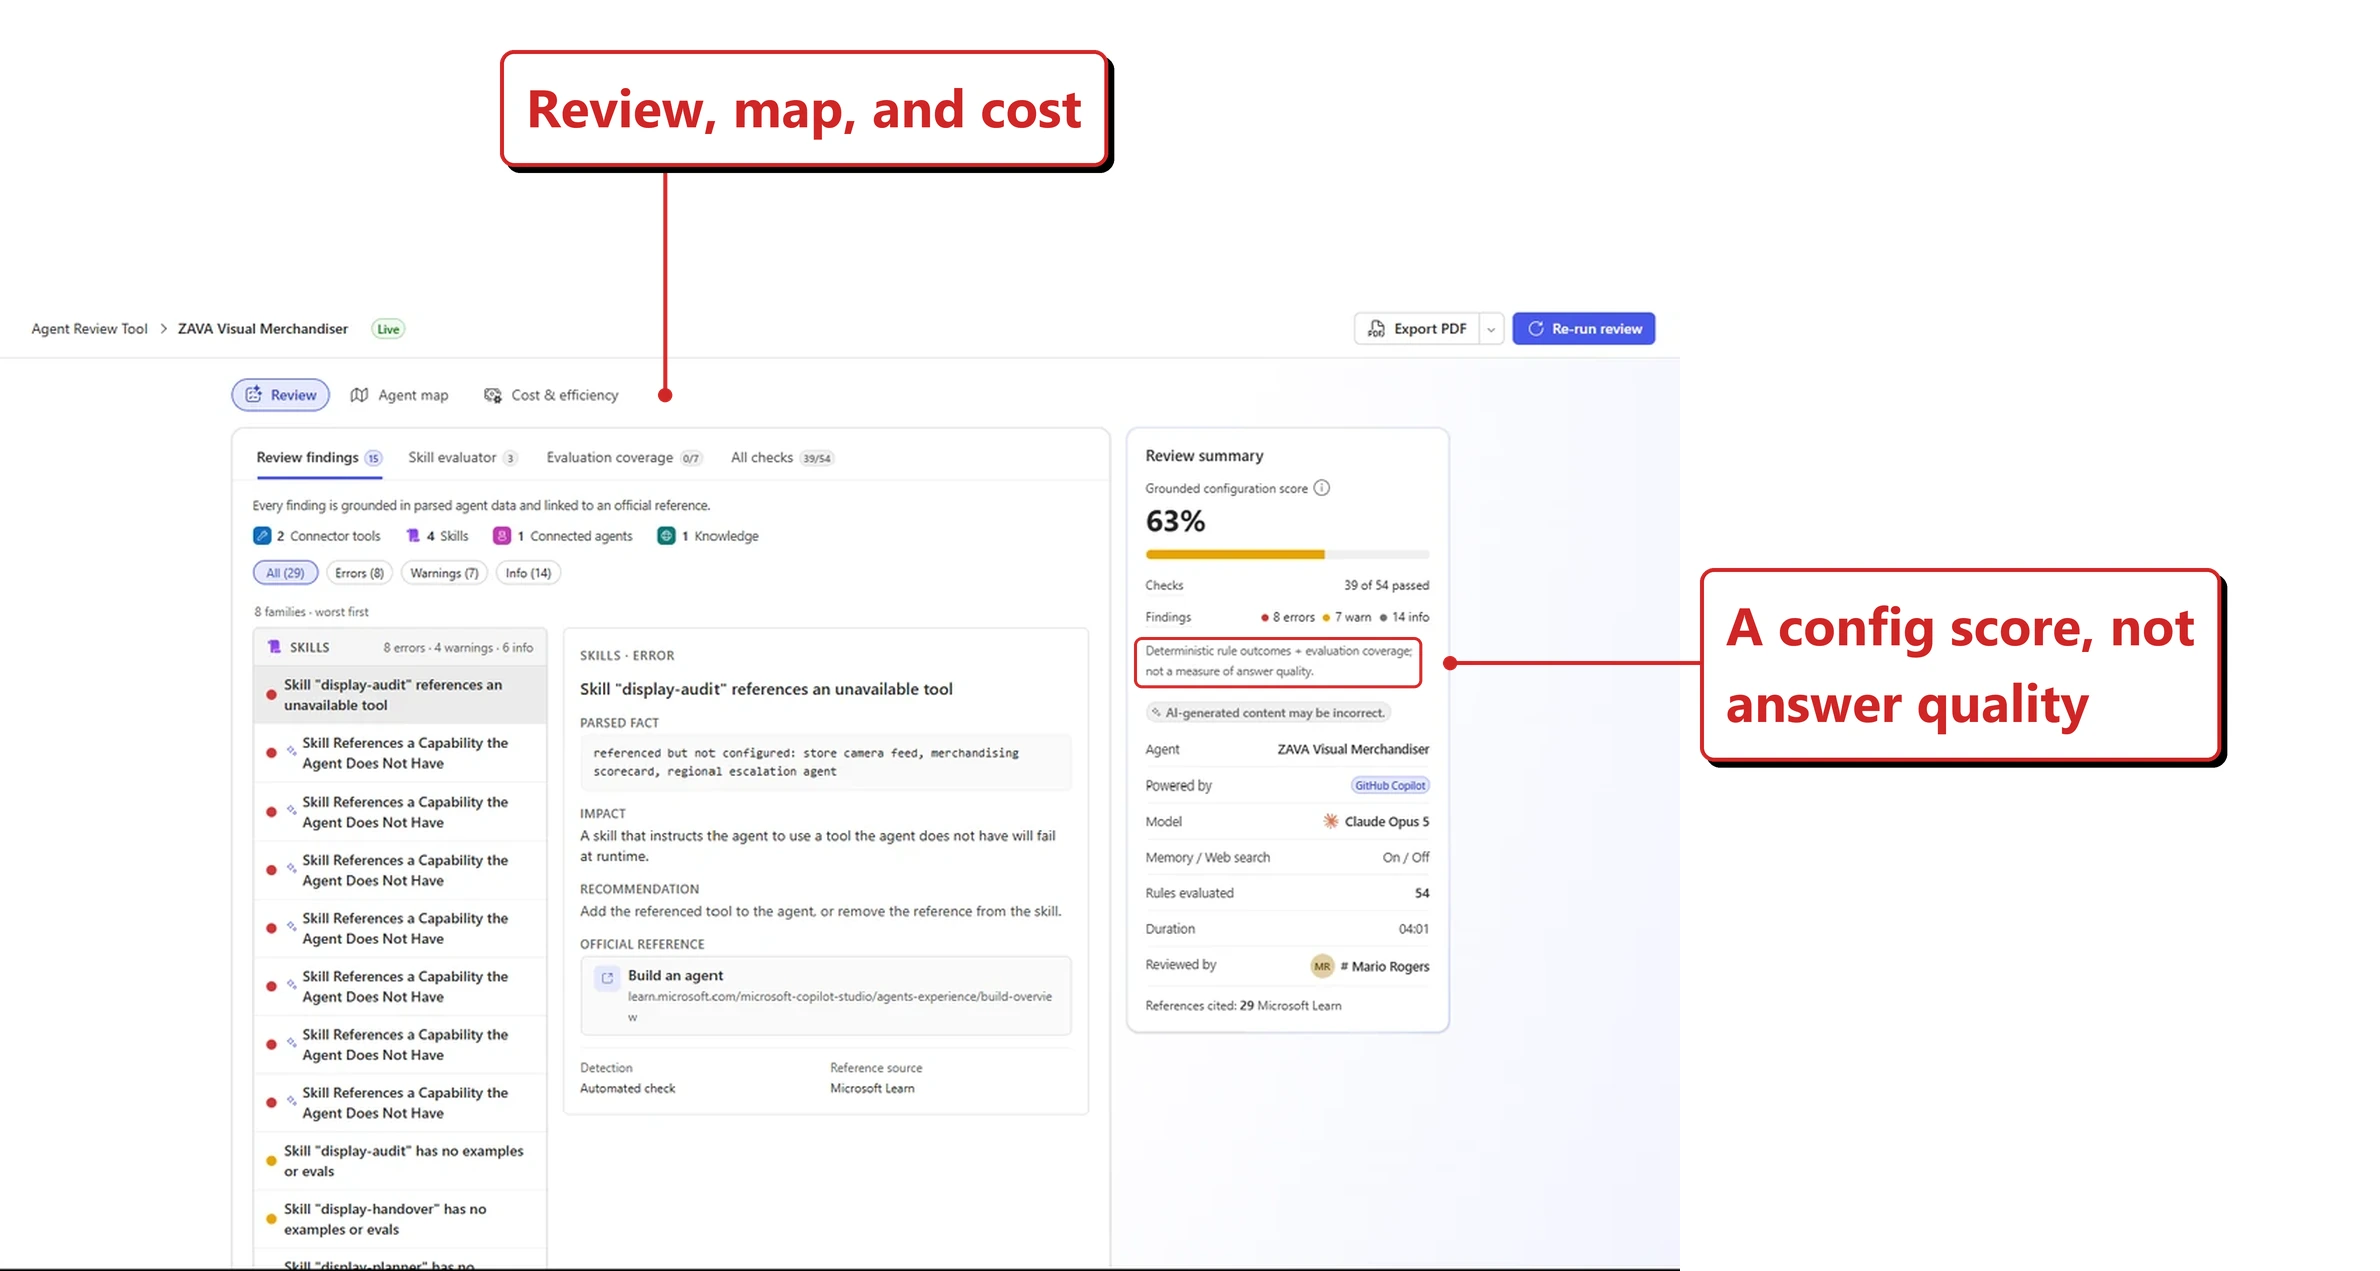Open the All checks tab

(x=781, y=458)
